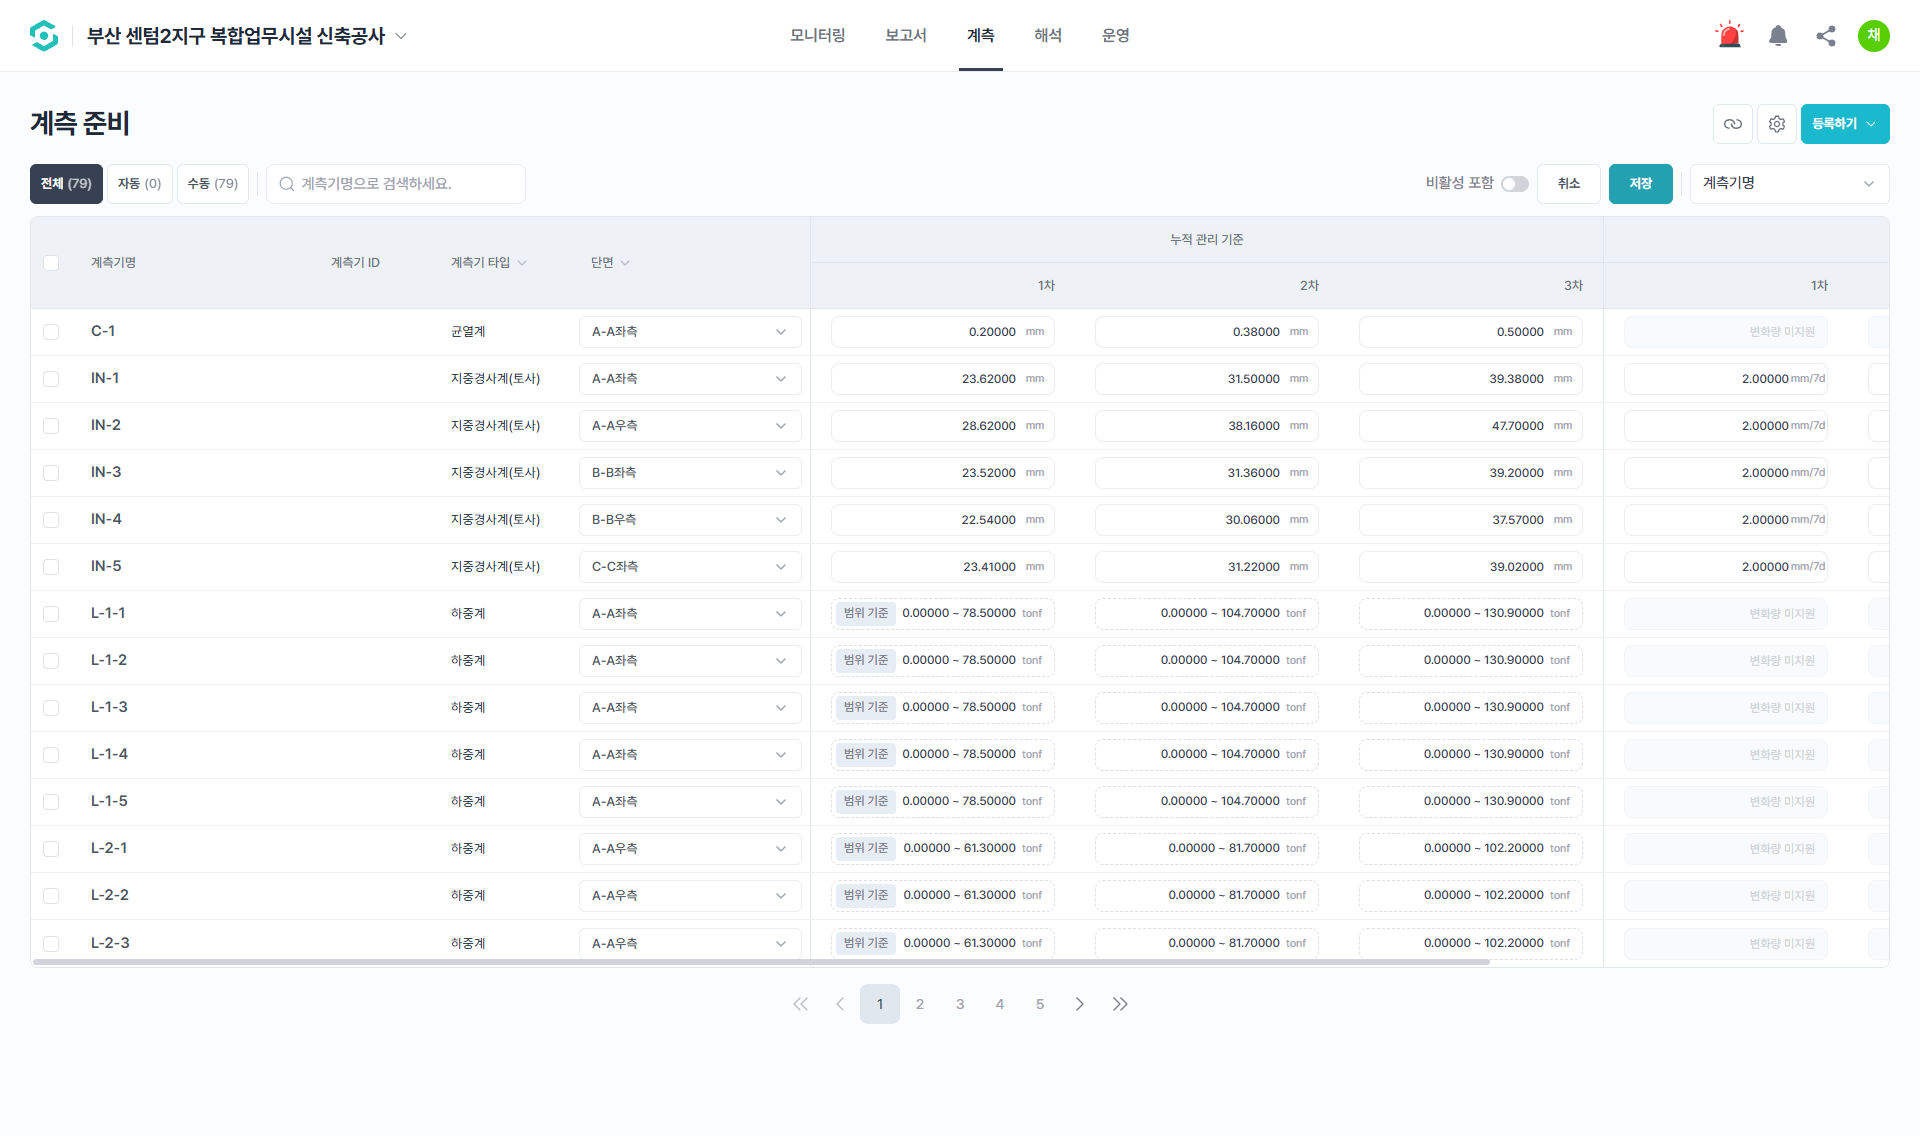The width and height of the screenshot is (1920, 1136).
Task: Click the 저장 button
Action: coord(1641,184)
